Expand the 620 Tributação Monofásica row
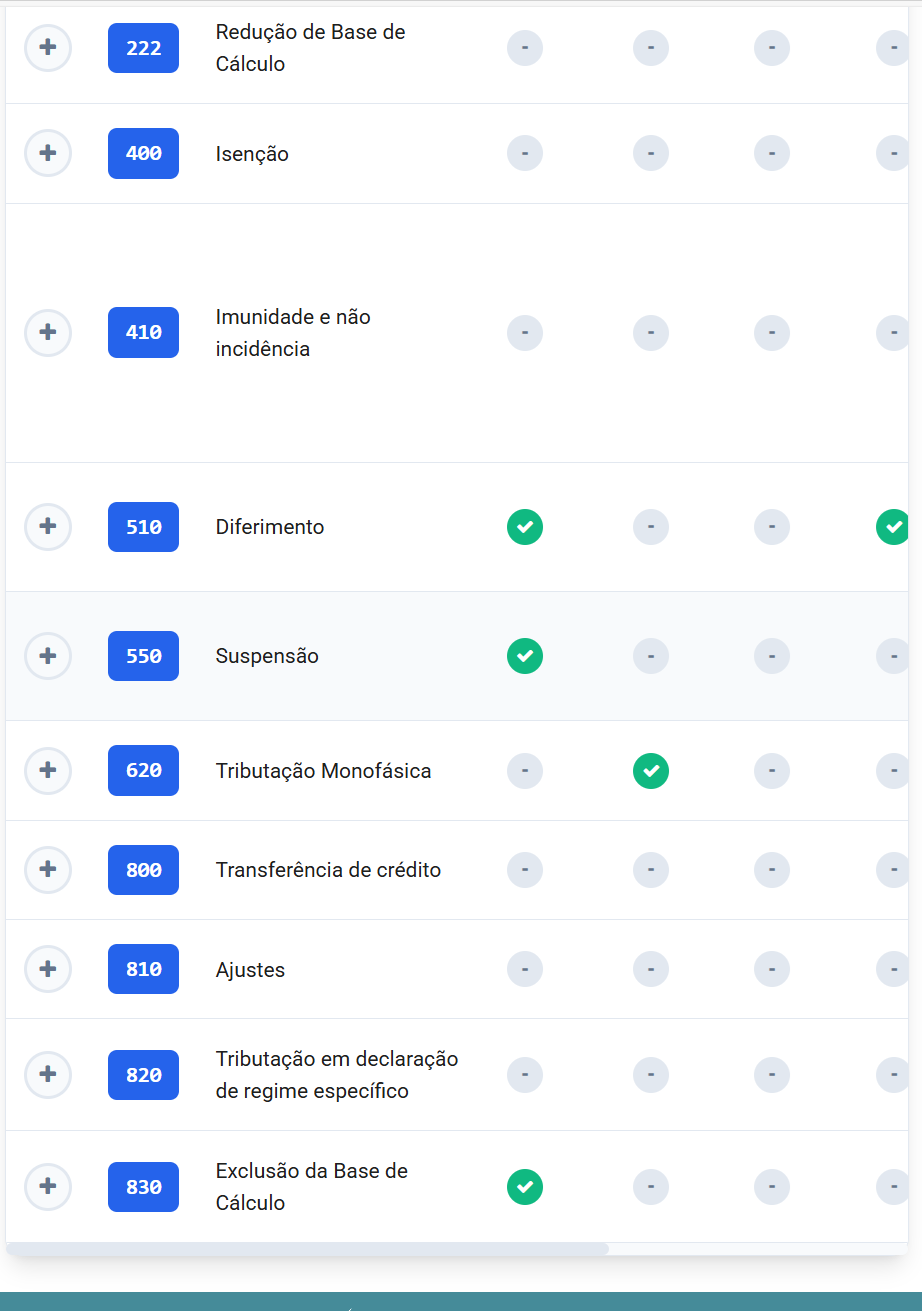 [48, 770]
